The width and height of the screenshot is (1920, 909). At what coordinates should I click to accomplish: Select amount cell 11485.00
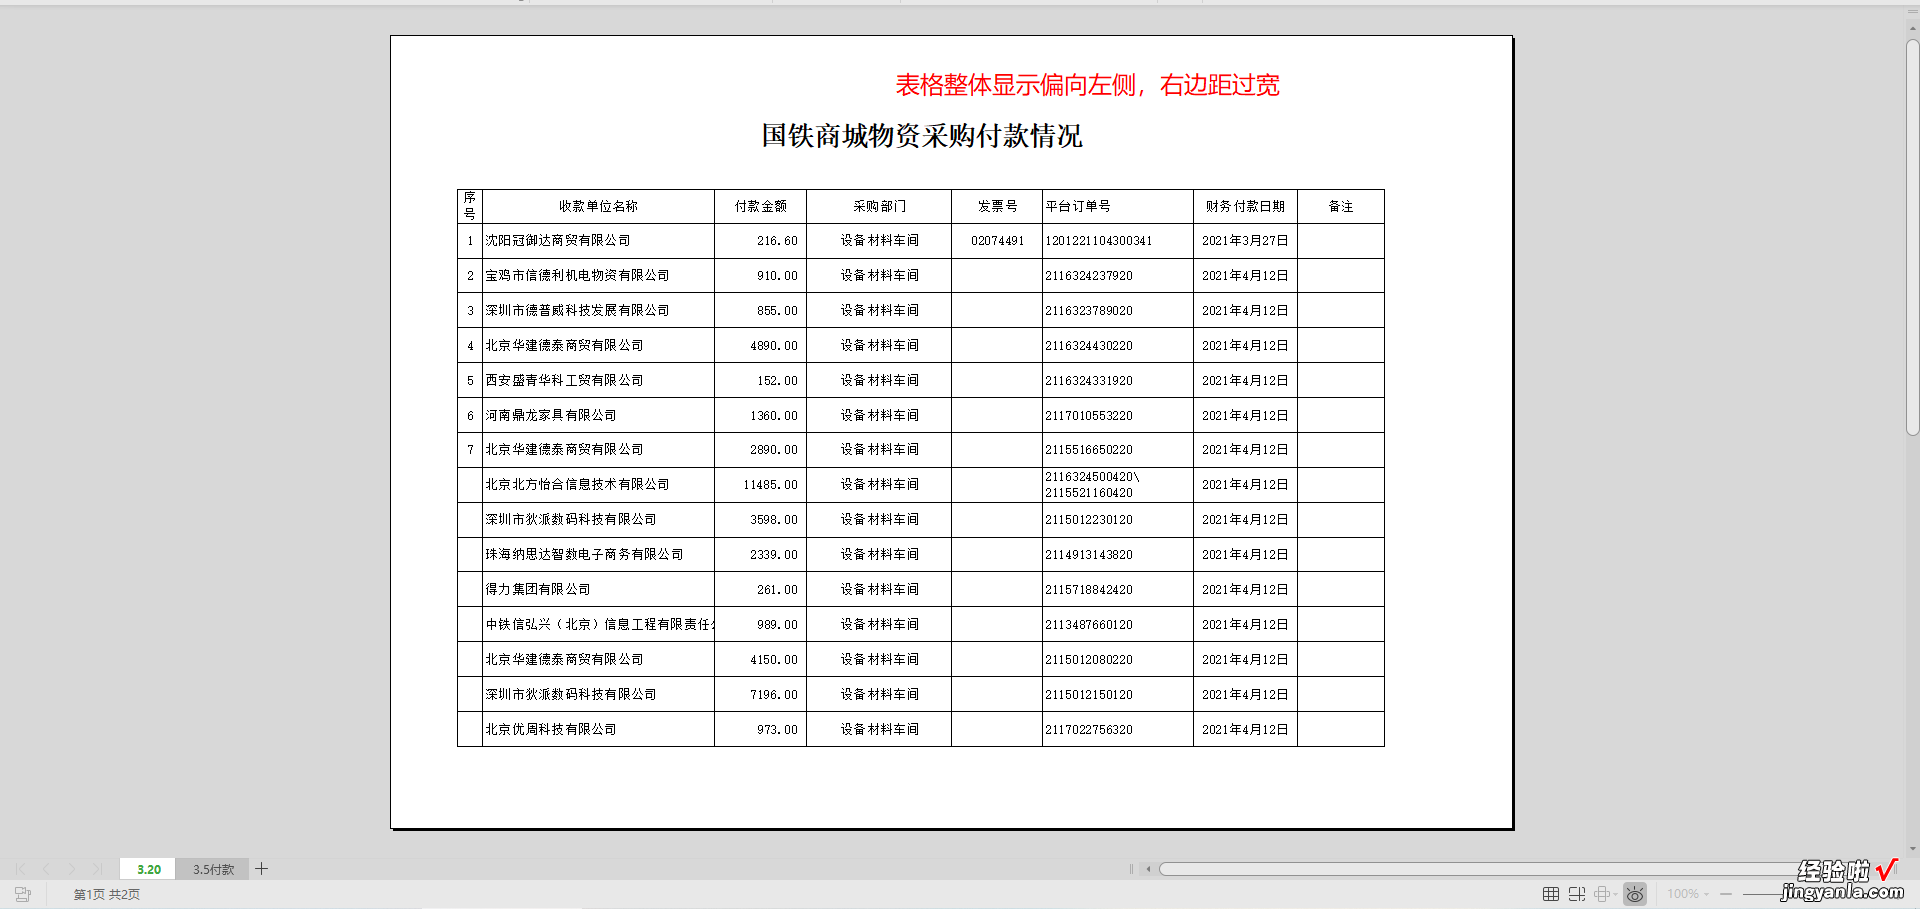tap(760, 485)
